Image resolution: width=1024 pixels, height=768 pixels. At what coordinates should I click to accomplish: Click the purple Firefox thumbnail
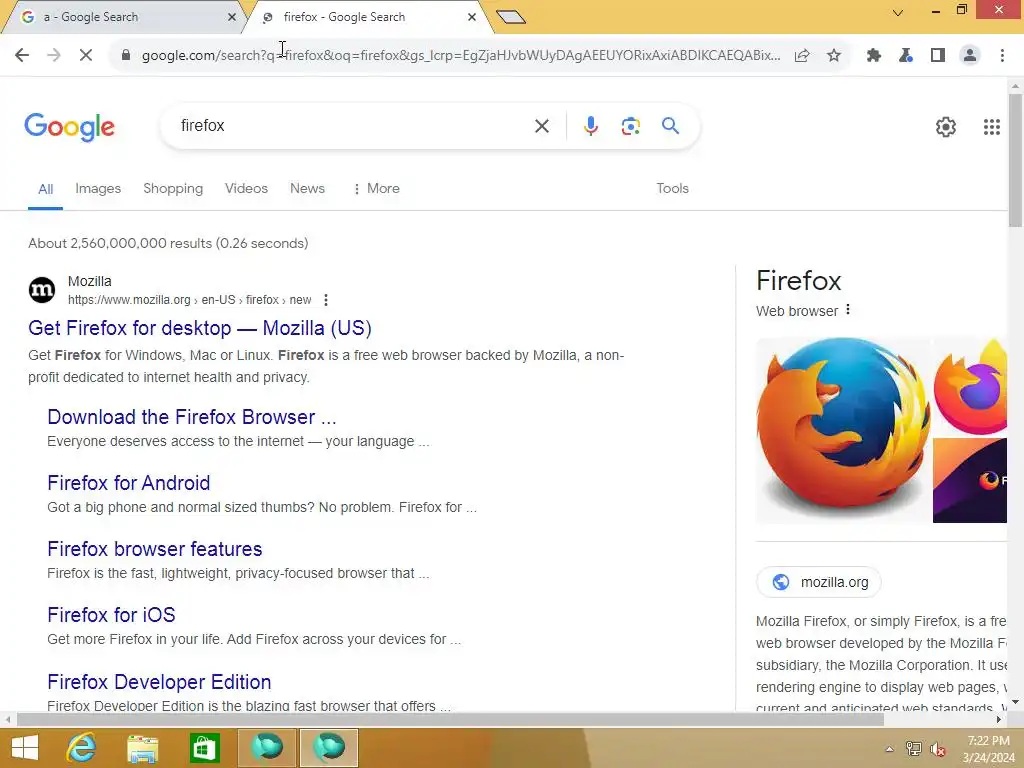click(970, 481)
